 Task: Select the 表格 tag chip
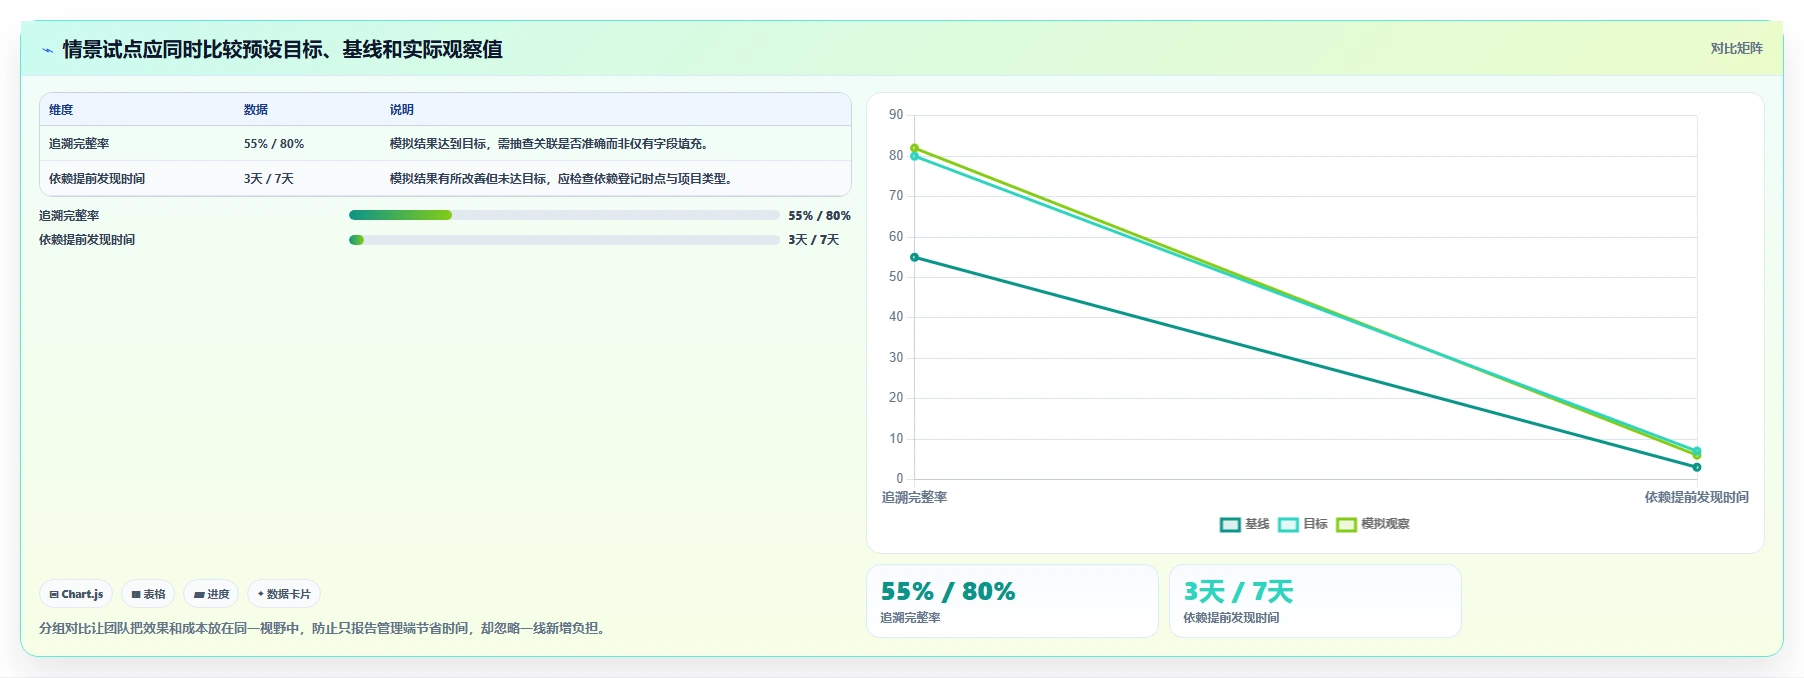point(148,594)
